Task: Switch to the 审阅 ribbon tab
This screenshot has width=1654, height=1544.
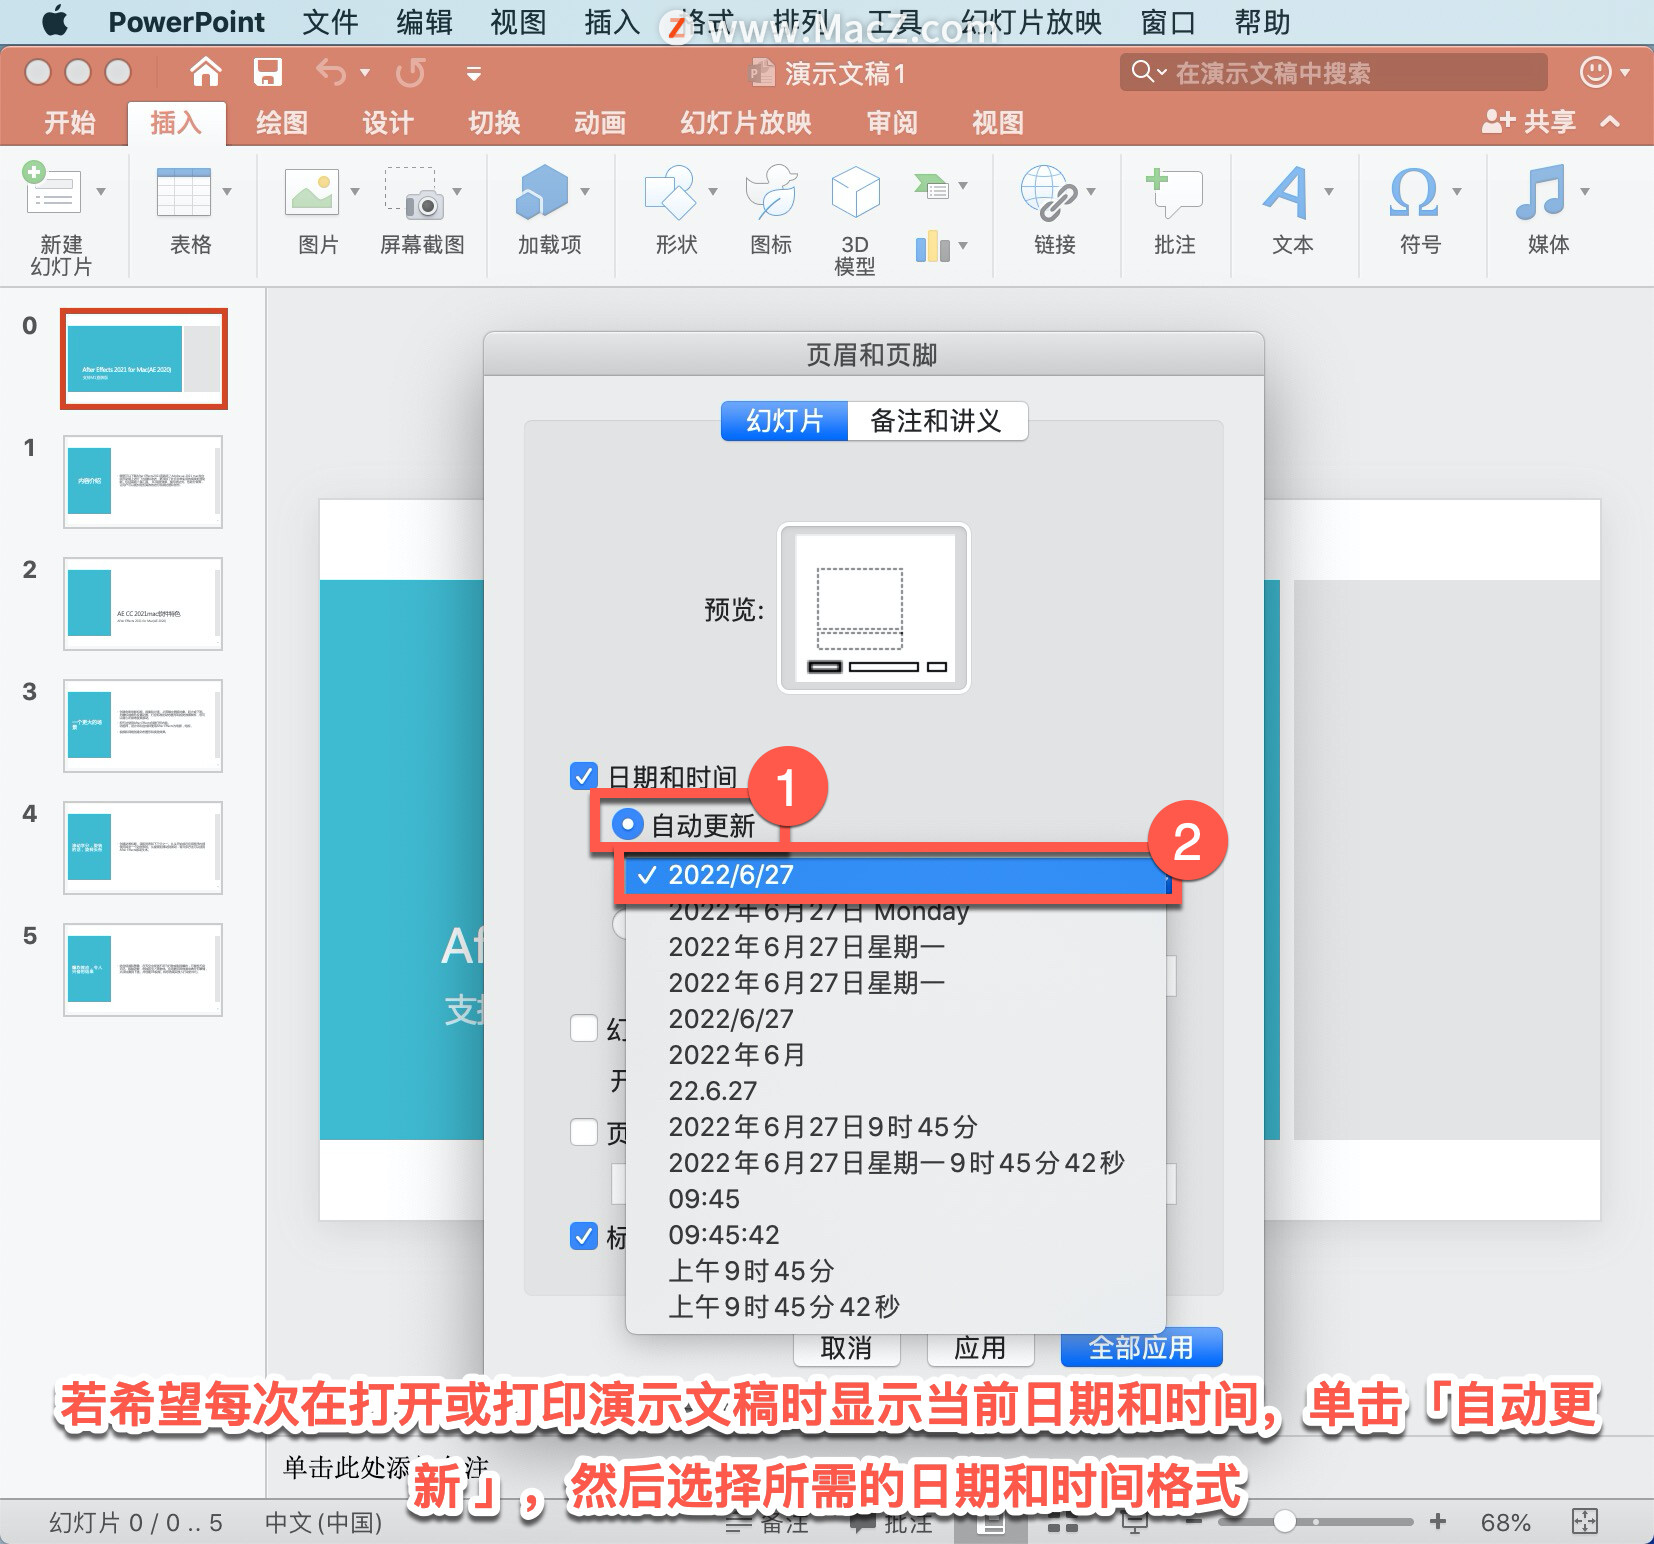Action: 892,122
